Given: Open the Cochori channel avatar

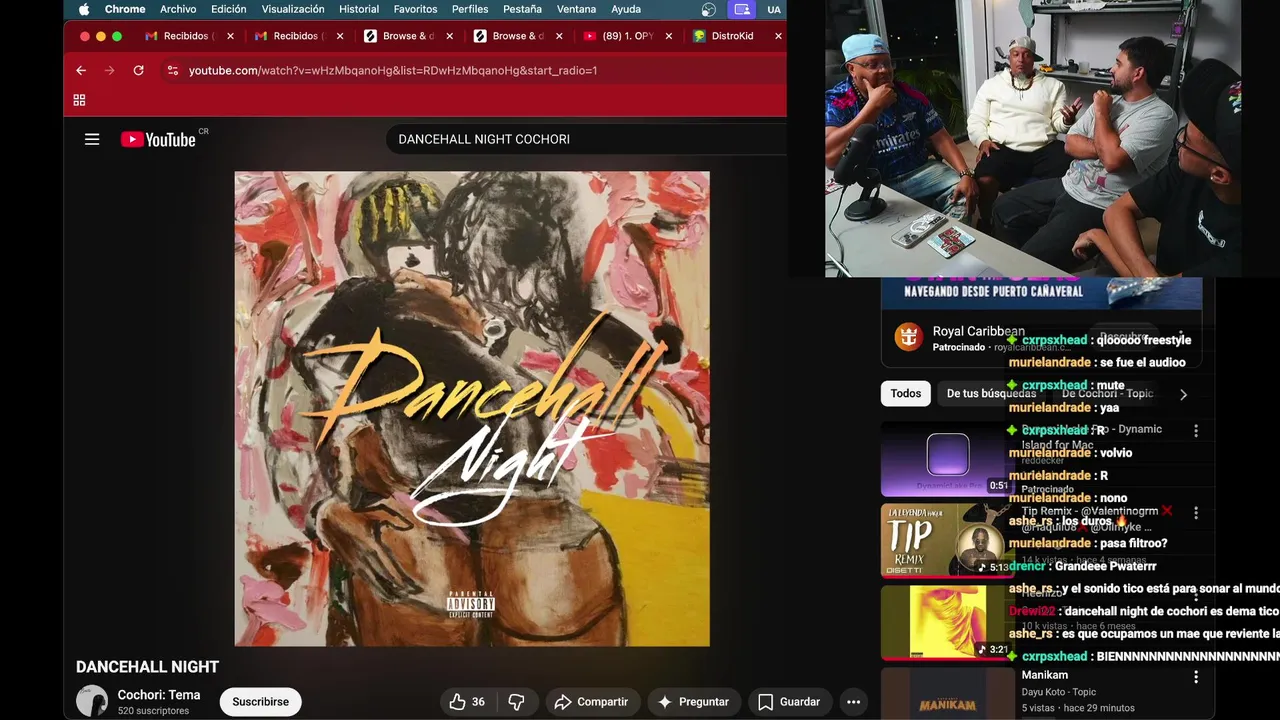Looking at the screenshot, I should pyautogui.click(x=92, y=701).
